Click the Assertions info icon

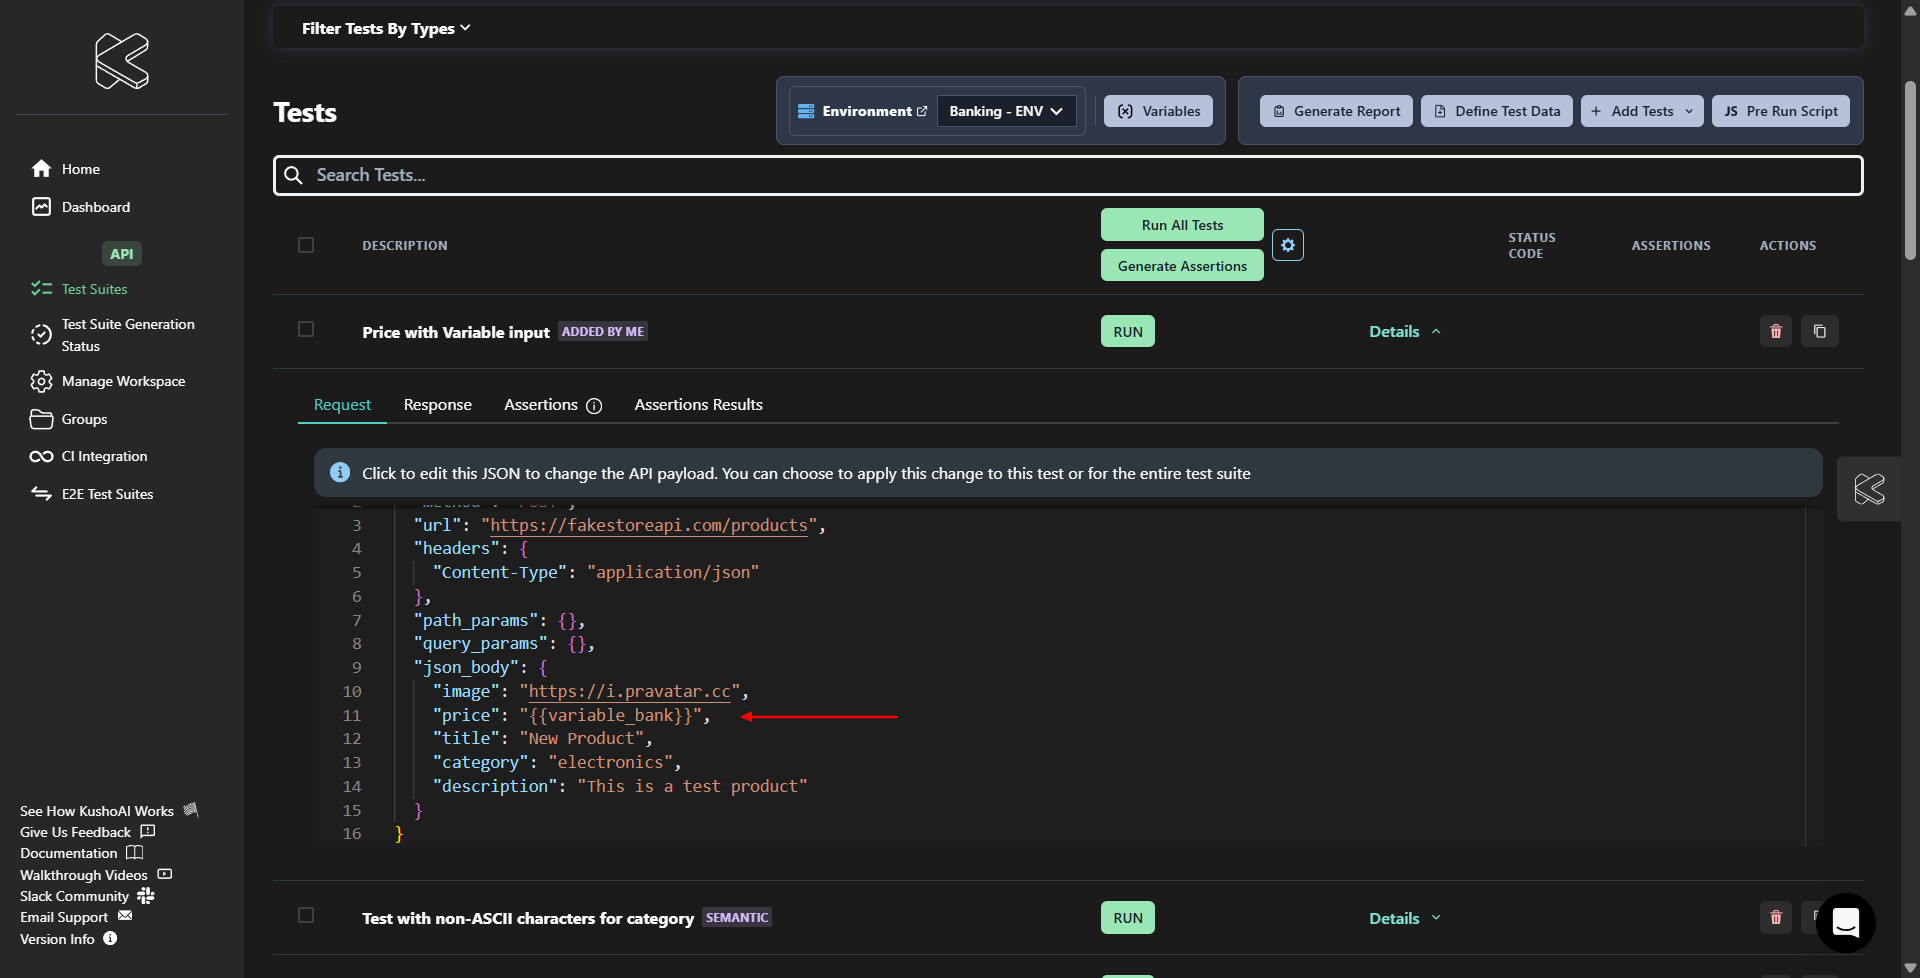click(x=594, y=406)
